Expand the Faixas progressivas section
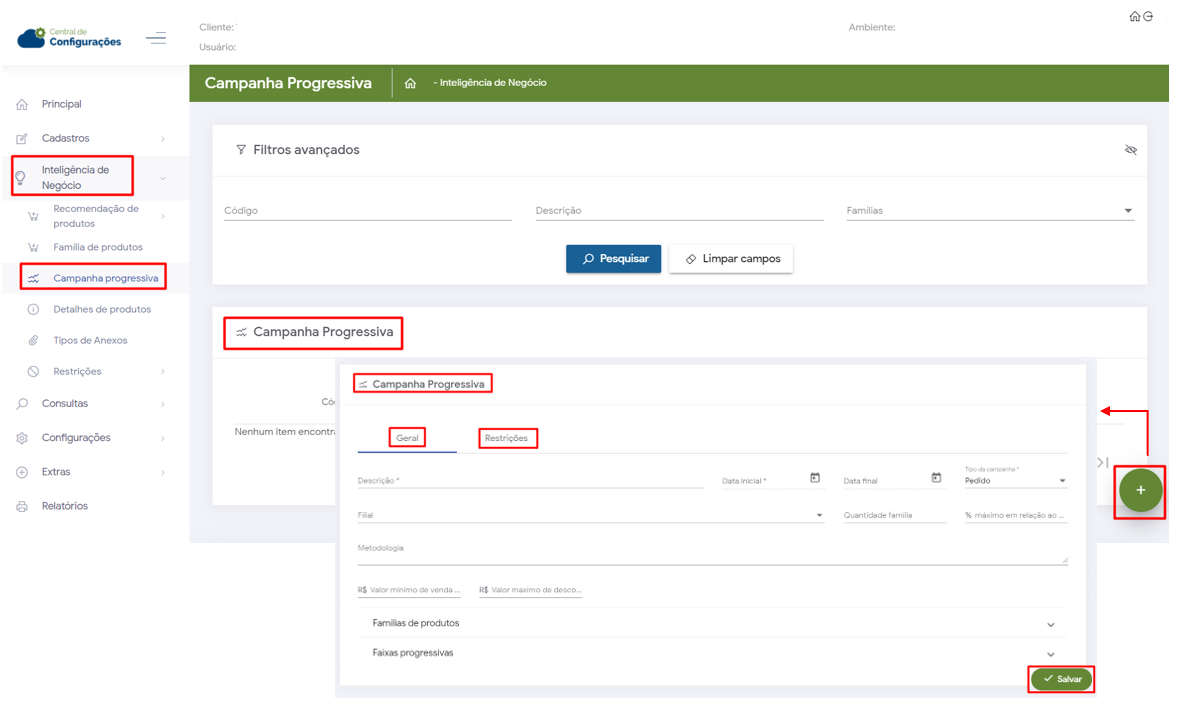1189x702 pixels. [x=1050, y=654]
